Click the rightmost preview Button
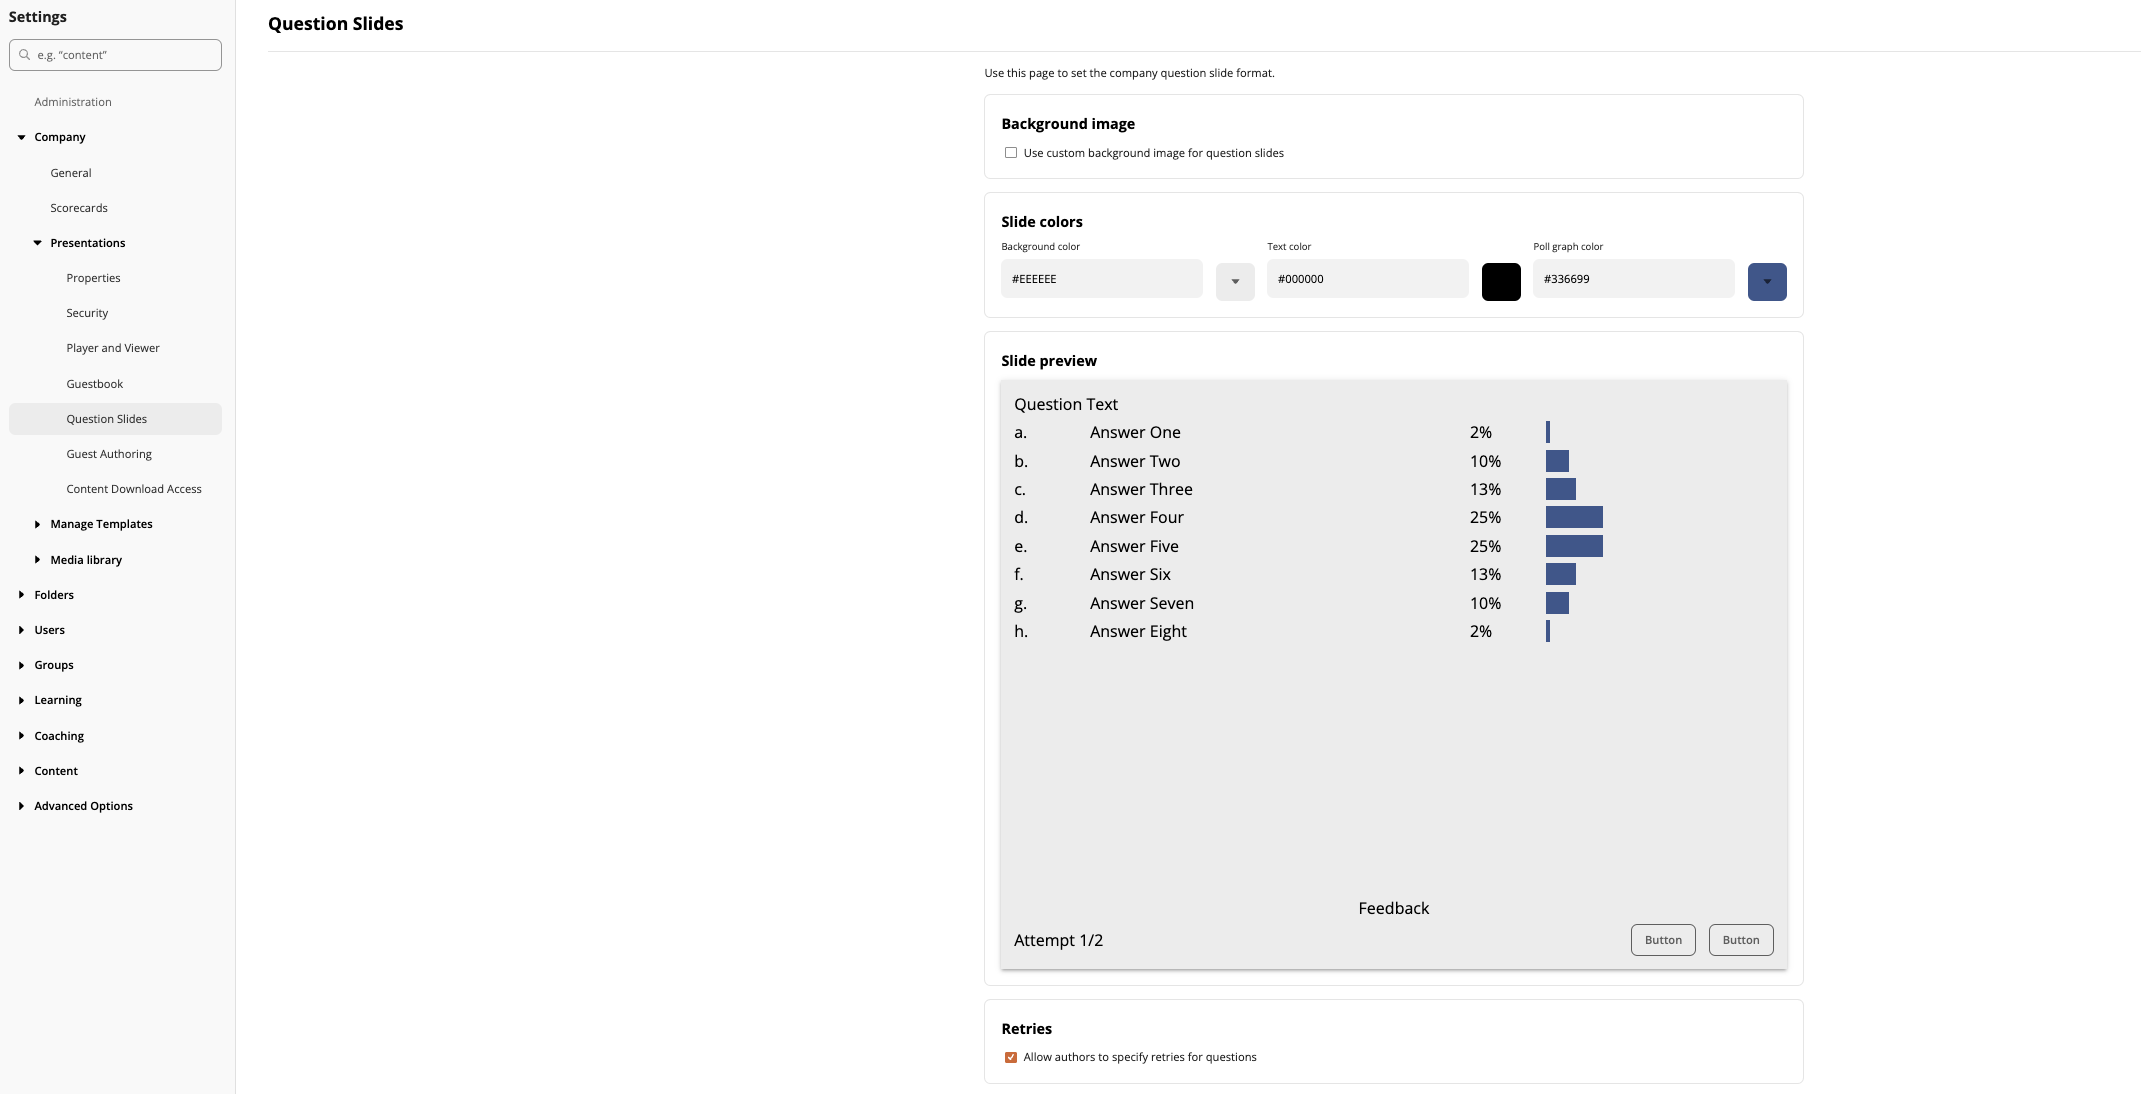The height and width of the screenshot is (1094, 2141). (1741, 940)
